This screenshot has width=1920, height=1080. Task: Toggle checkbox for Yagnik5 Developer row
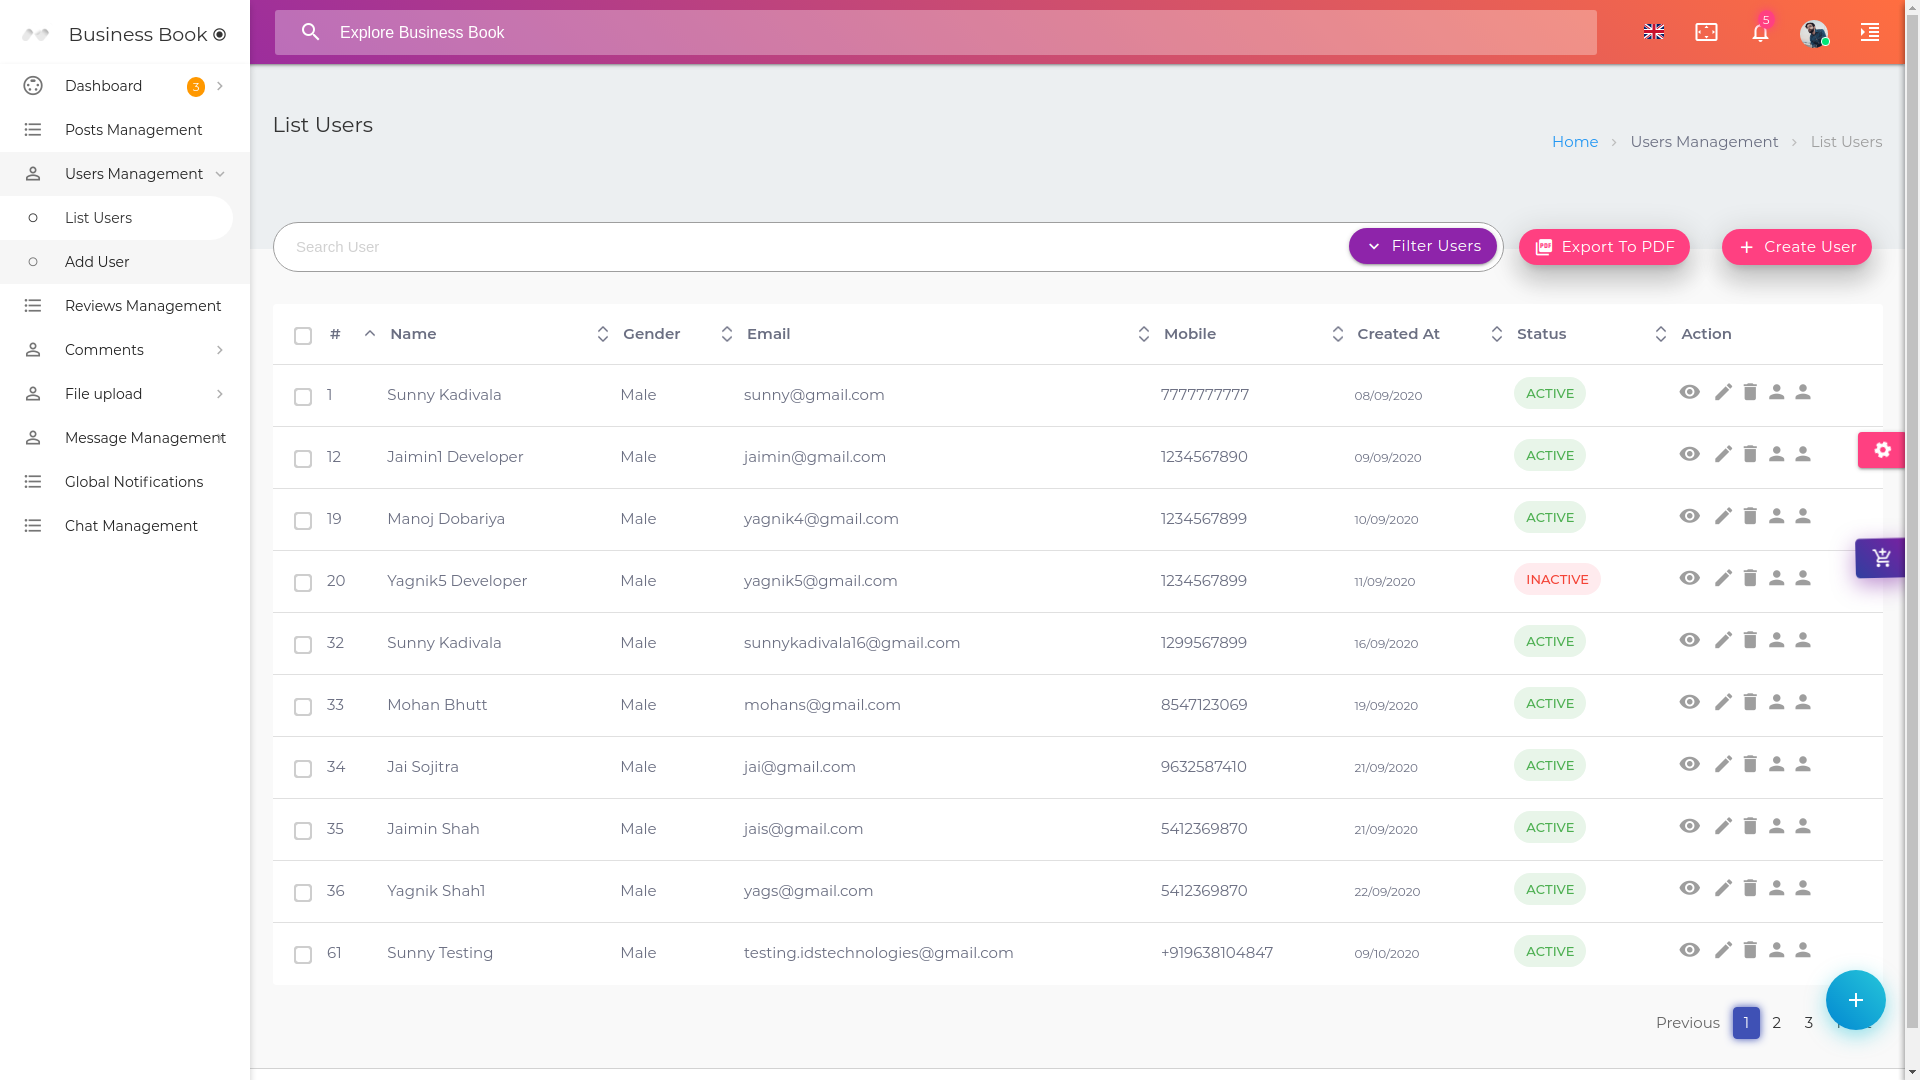302,582
